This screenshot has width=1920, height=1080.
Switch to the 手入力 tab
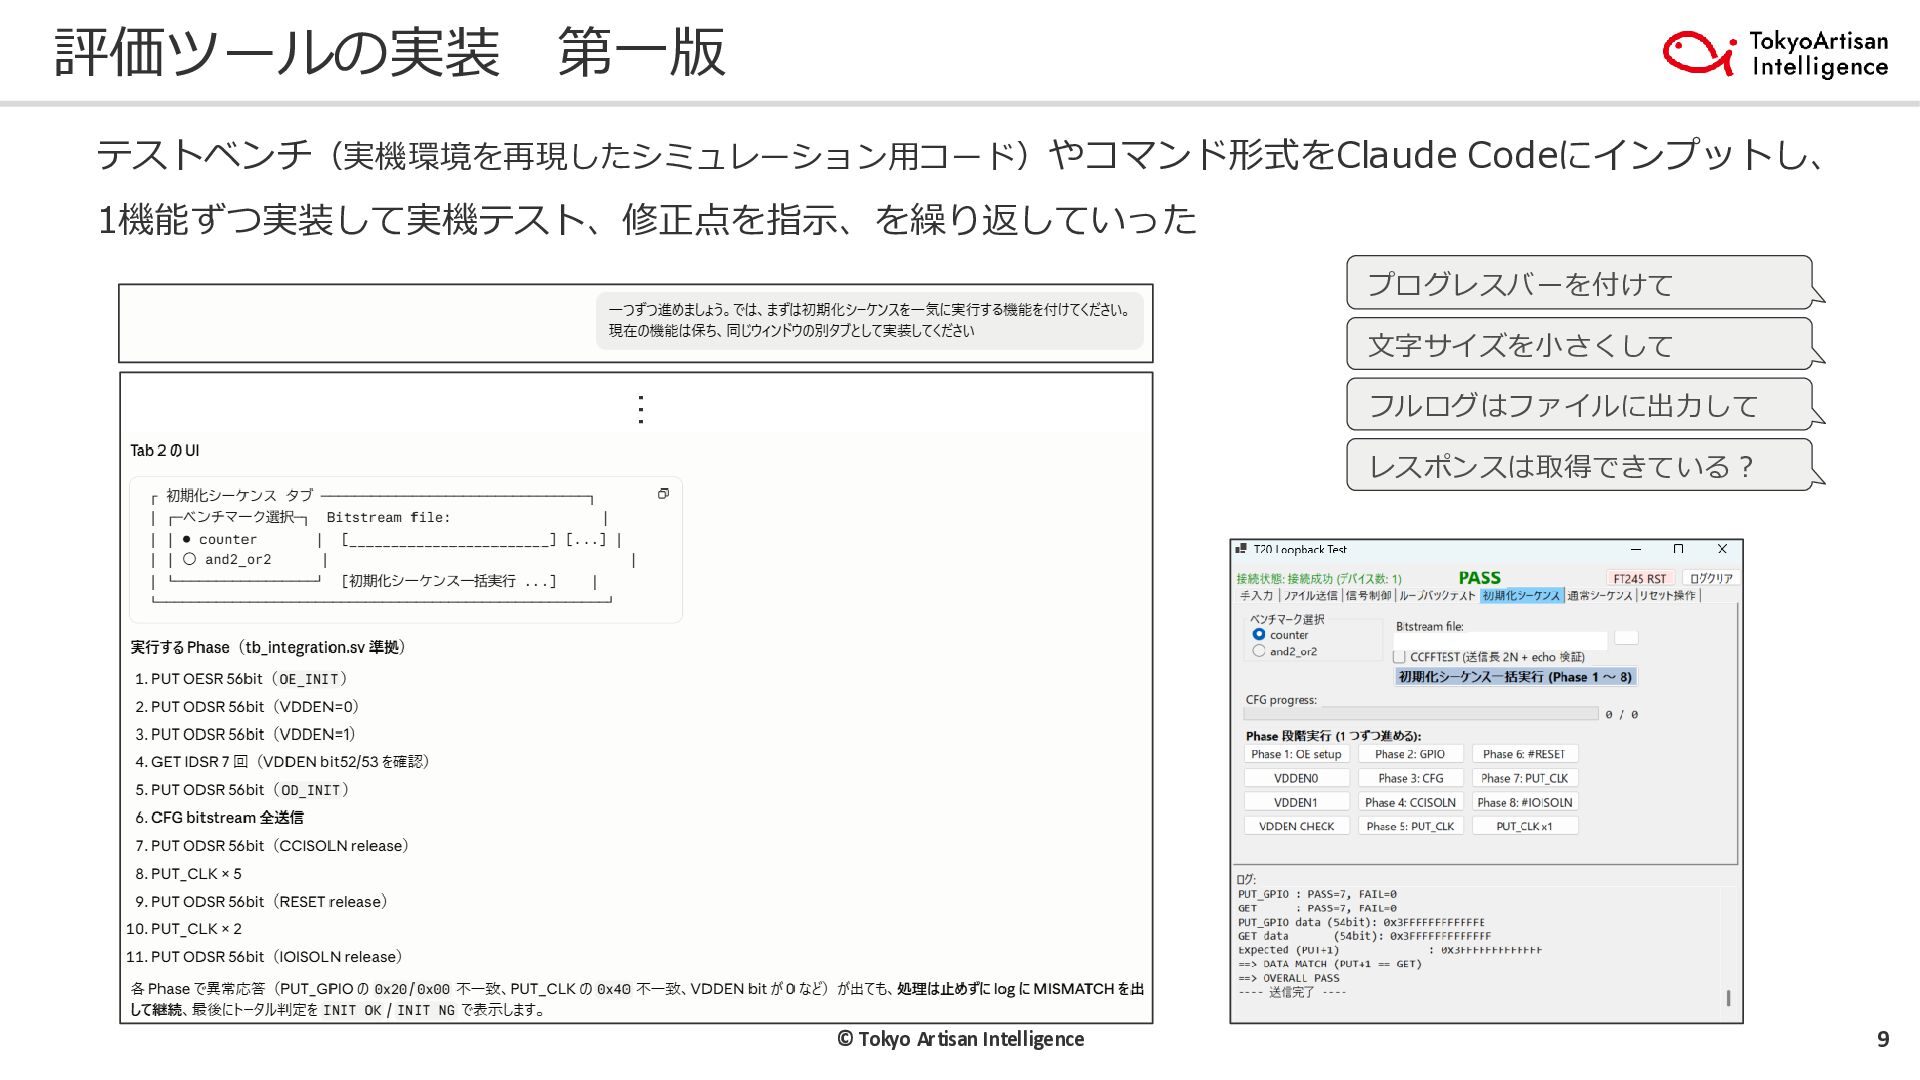pos(1257,595)
